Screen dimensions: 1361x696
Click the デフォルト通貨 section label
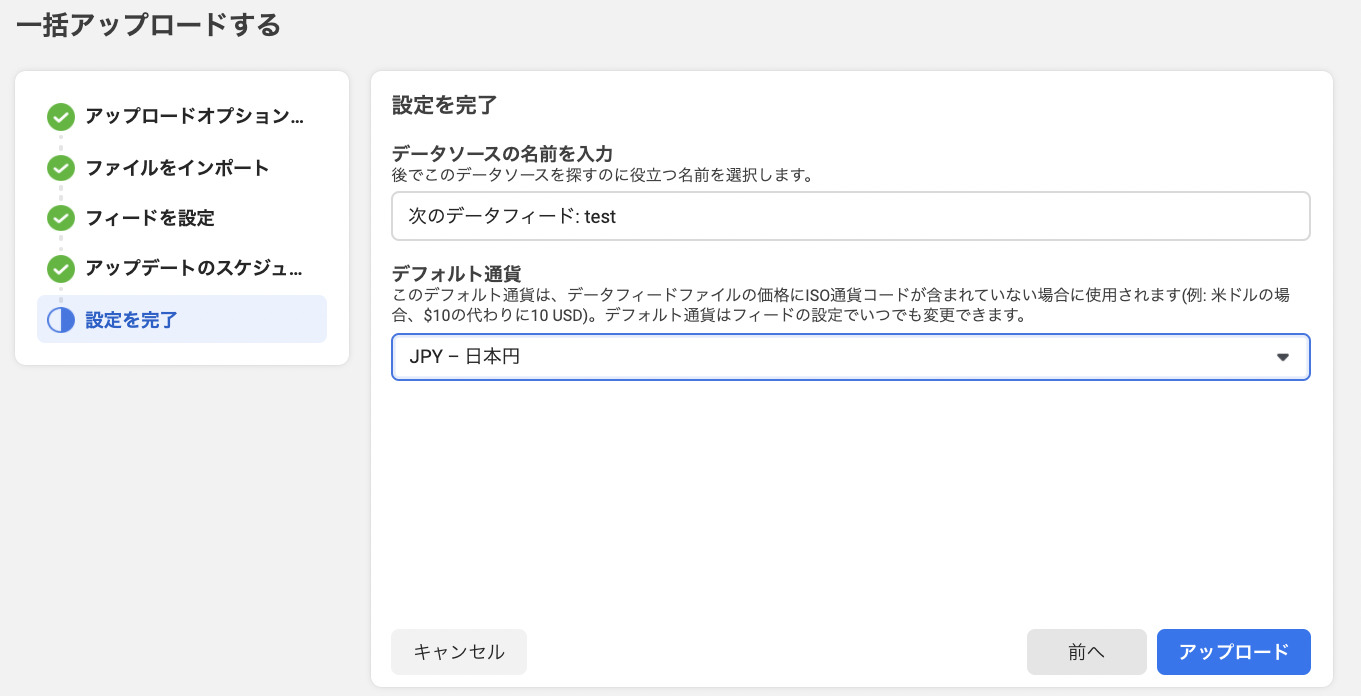pos(456,273)
